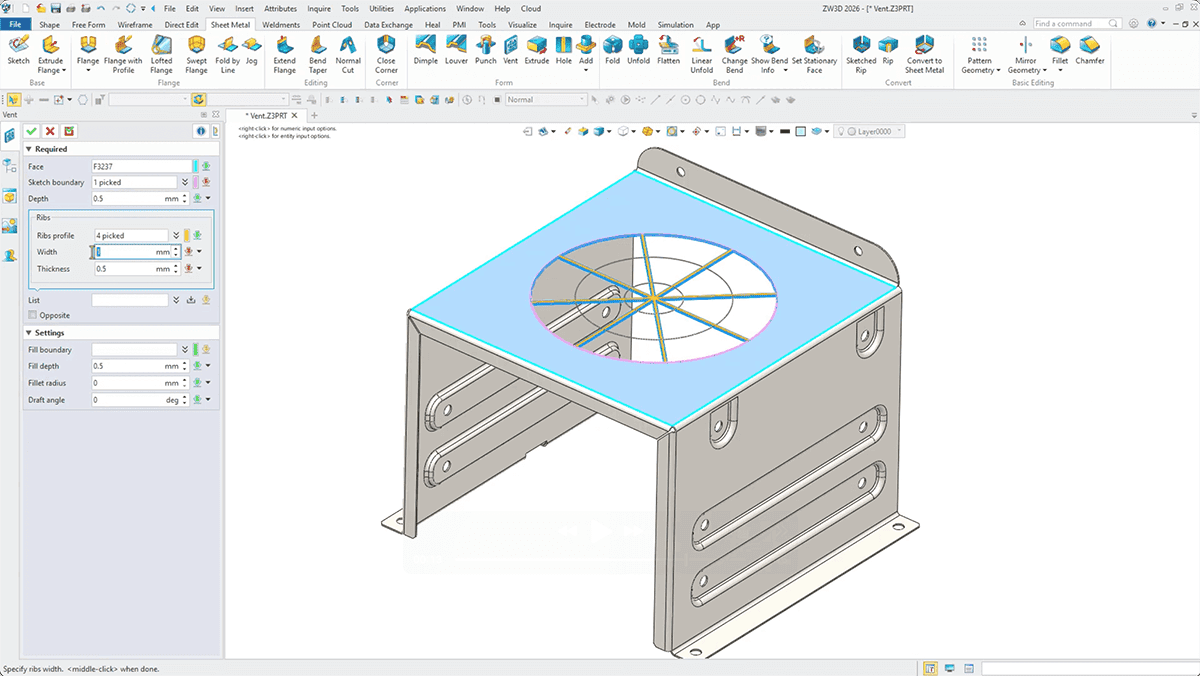Select the Louver form tool
The image size is (1200, 676).
pyautogui.click(x=456, y=50)
